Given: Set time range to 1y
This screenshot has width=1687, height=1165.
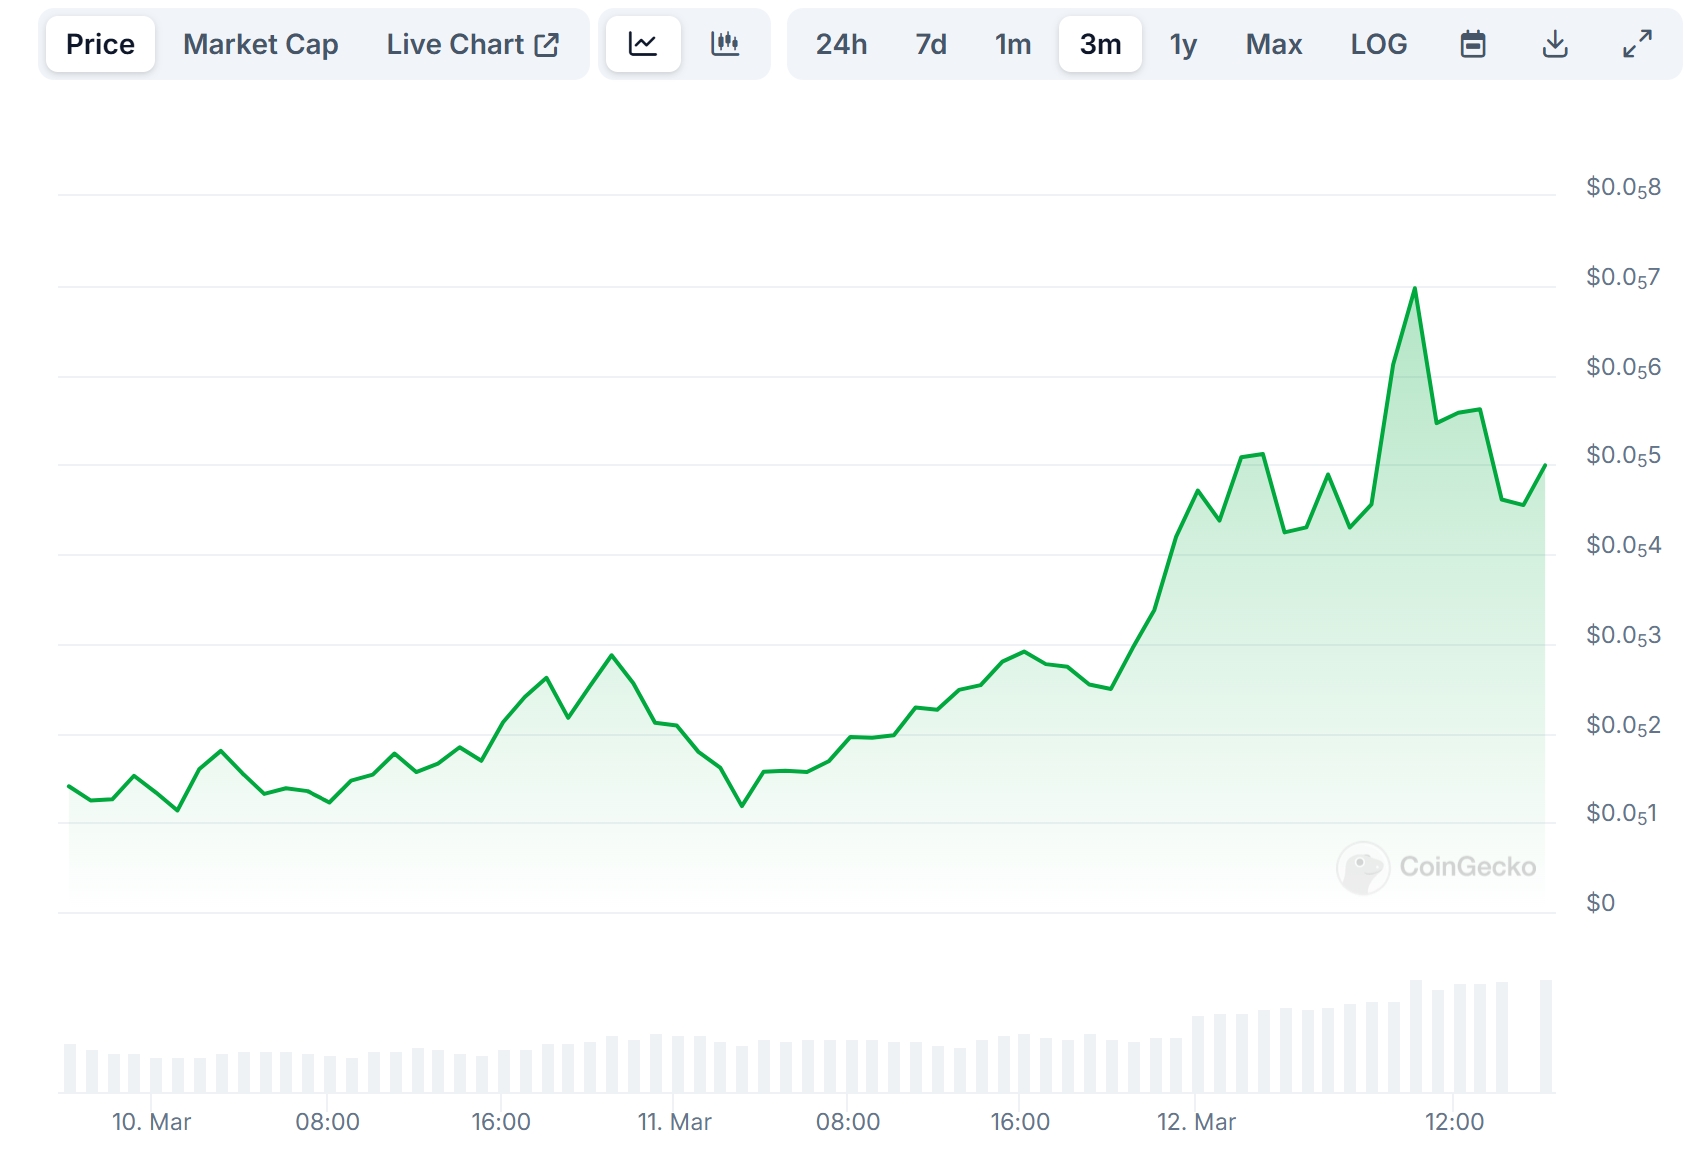Looking at the screenshot, I should pyautogui.click(x=1183, y=44).
